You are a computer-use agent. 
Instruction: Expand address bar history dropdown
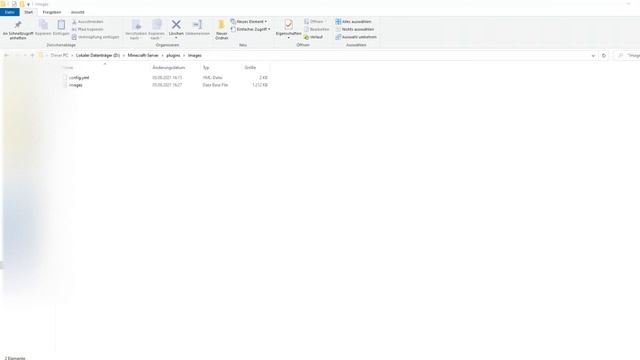pyautogui.click(x=593, y=56)
